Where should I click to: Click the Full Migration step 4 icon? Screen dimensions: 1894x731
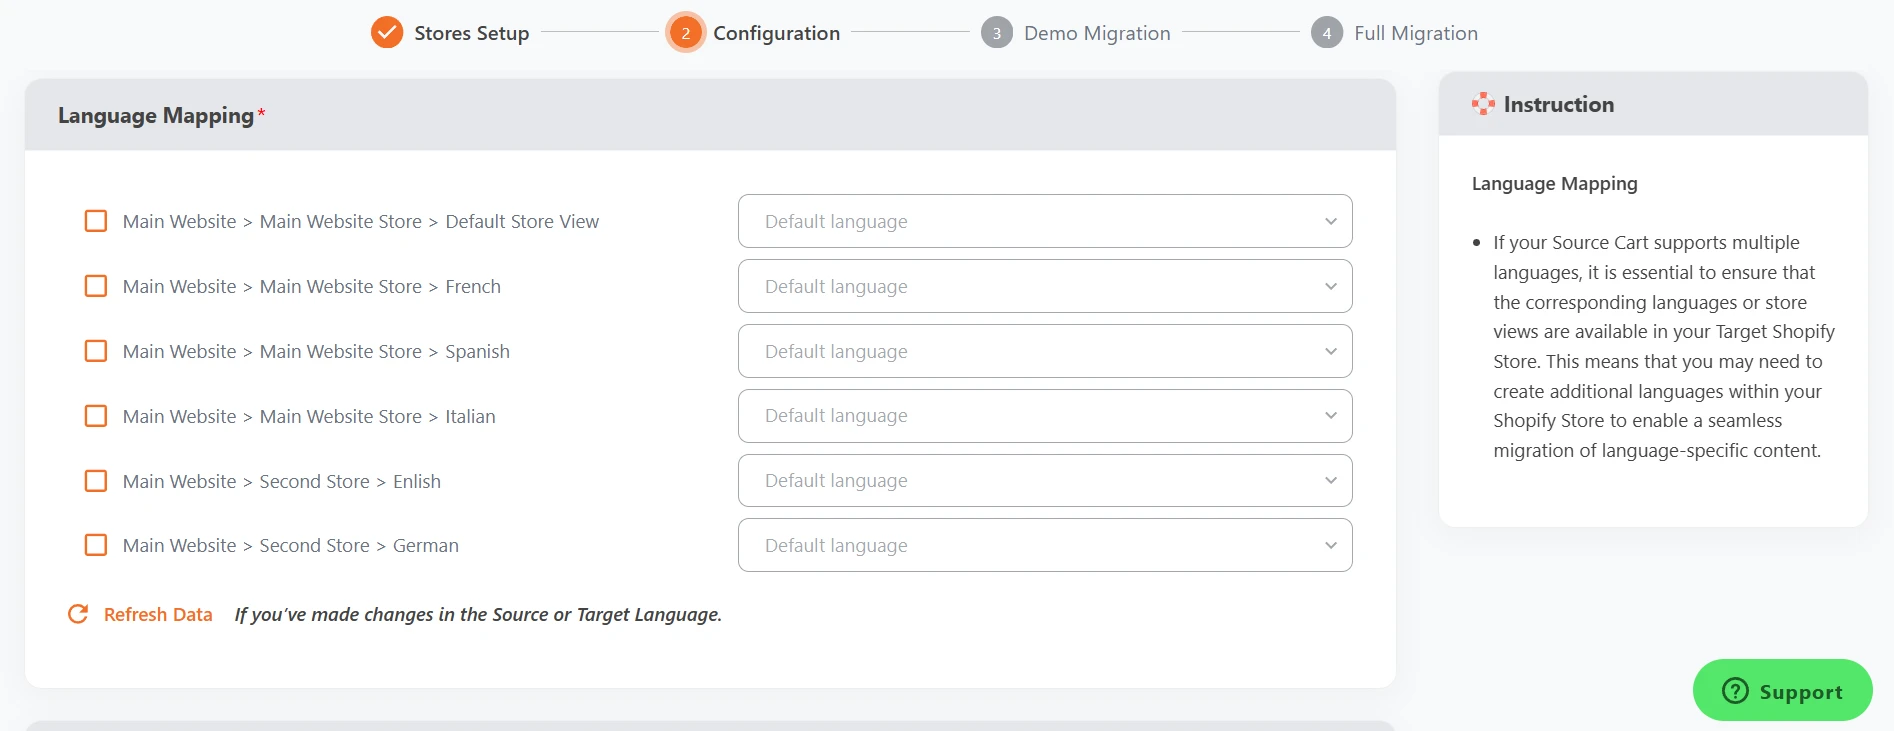click(x=1327, y=33)
